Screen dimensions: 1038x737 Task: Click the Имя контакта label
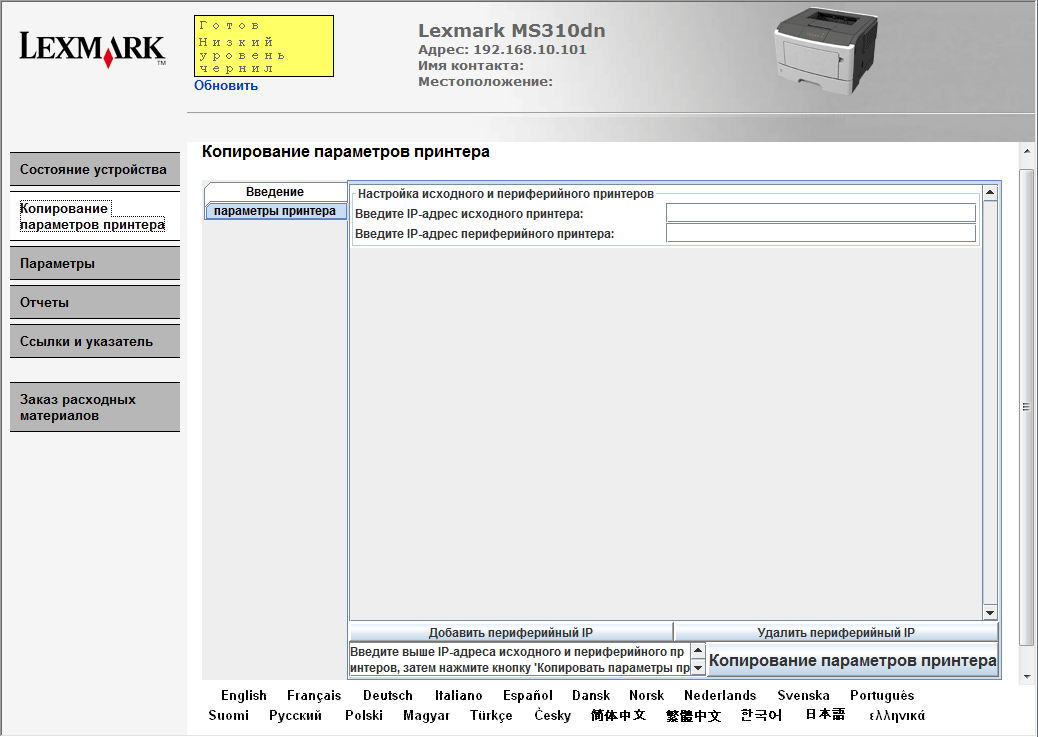tap(471, 66)
